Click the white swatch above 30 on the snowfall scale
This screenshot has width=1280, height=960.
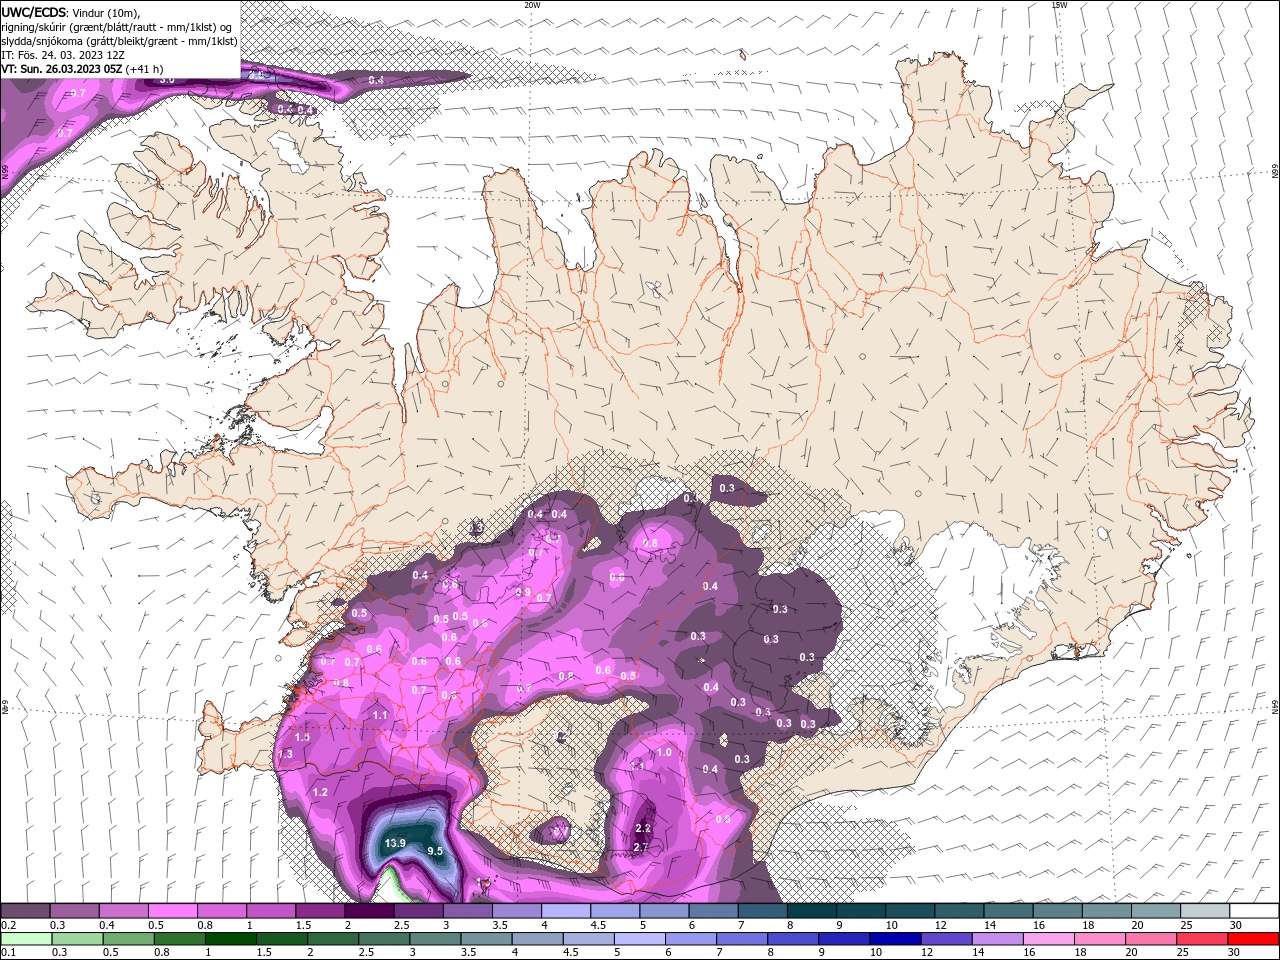click(x=1254, y=911)
